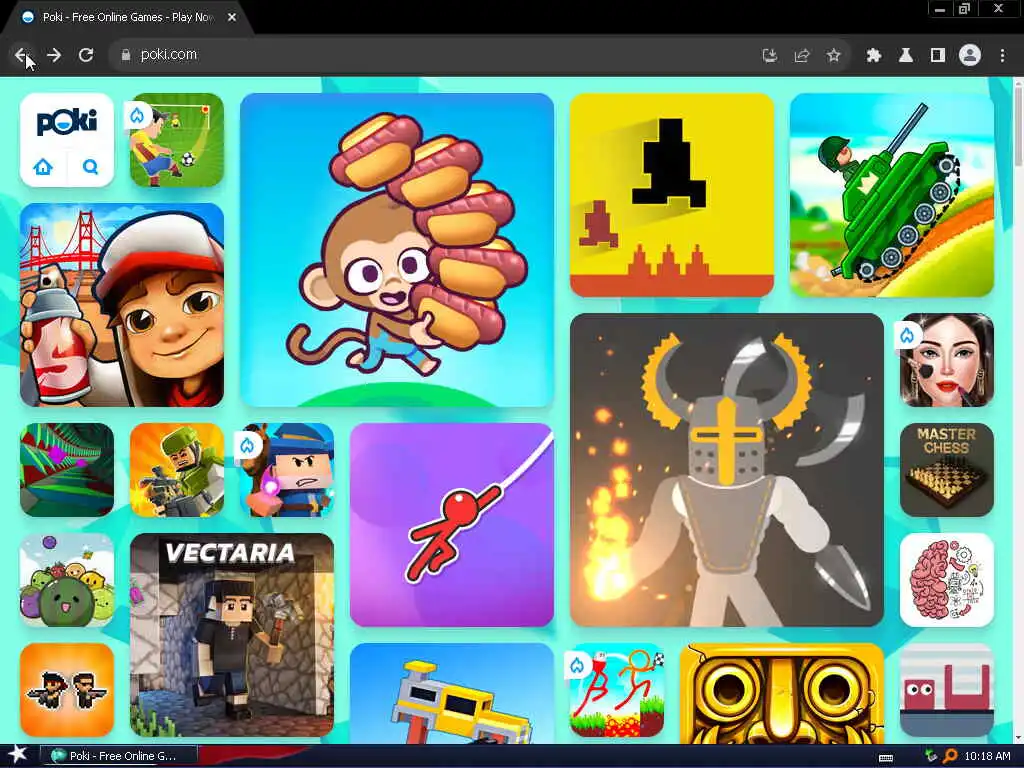The width and height of the screenshot is (1024, 768).
Task: Click the site lock icon
Action: tap(126, 55)
